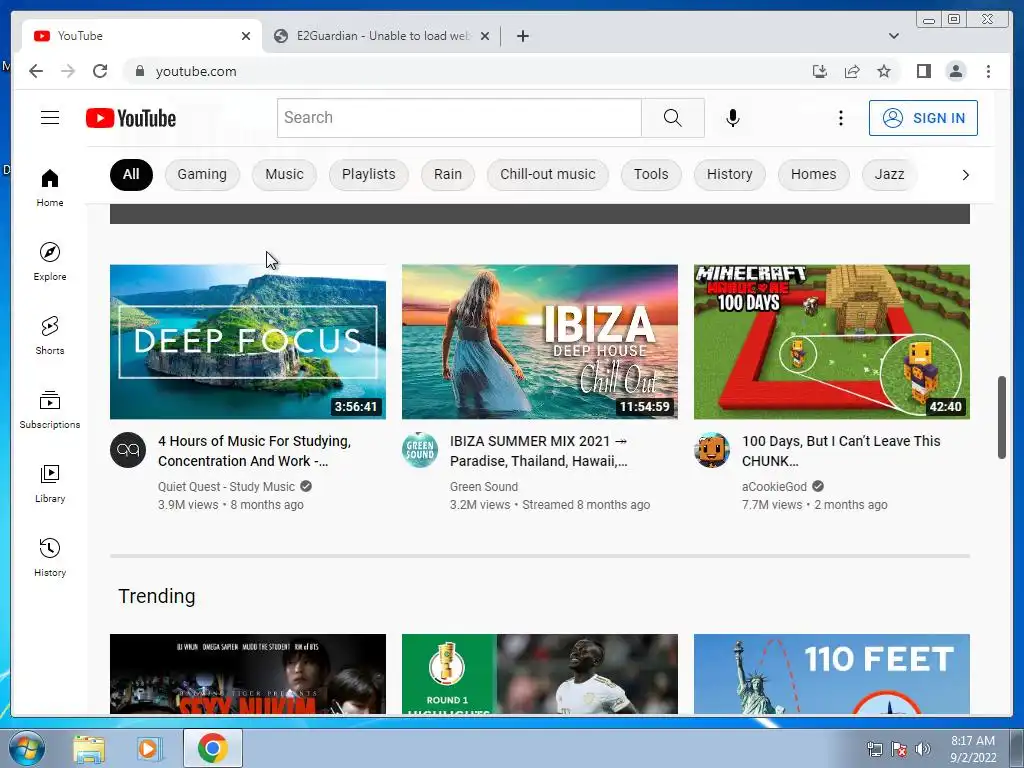The image size is (1024, 768).
Task: Open Shorts in sidebar
Action: coord(50,336)
